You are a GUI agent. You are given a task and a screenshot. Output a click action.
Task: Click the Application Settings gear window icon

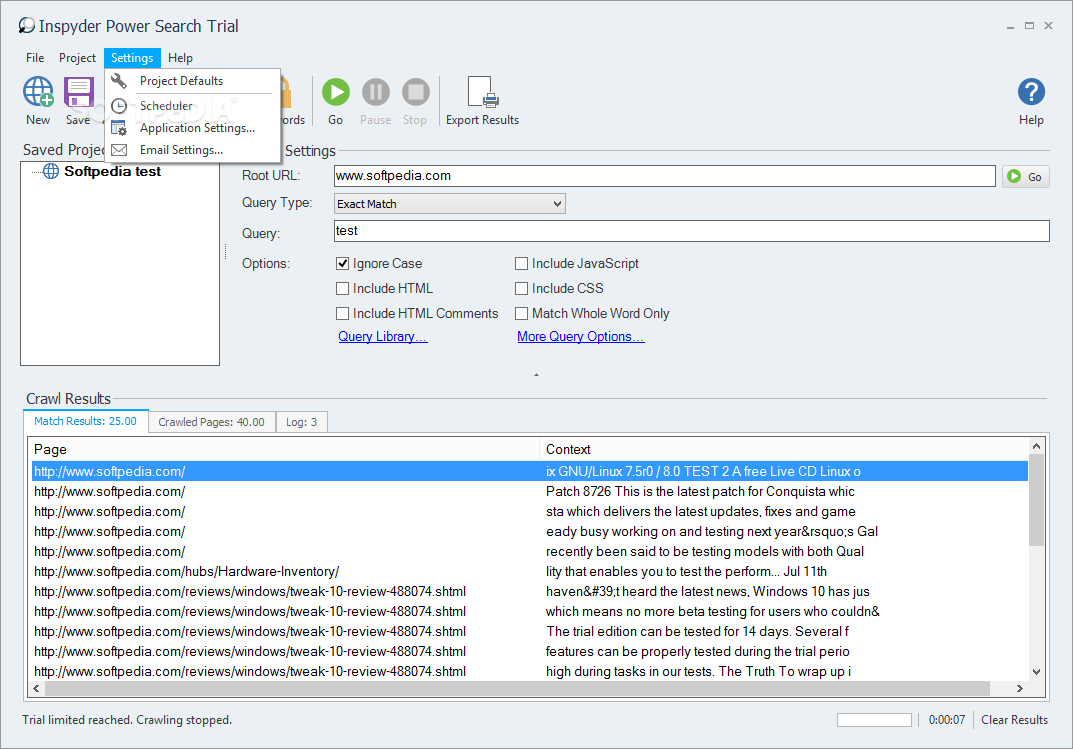119,128
